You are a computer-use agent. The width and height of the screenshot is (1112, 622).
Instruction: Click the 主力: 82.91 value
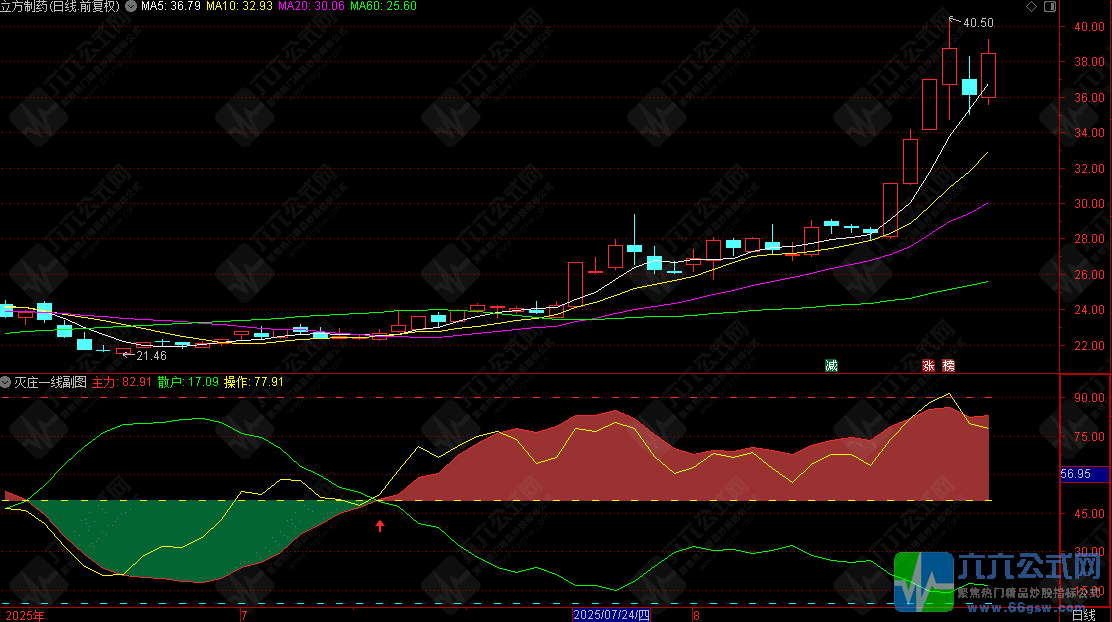[x=122, y=382]
